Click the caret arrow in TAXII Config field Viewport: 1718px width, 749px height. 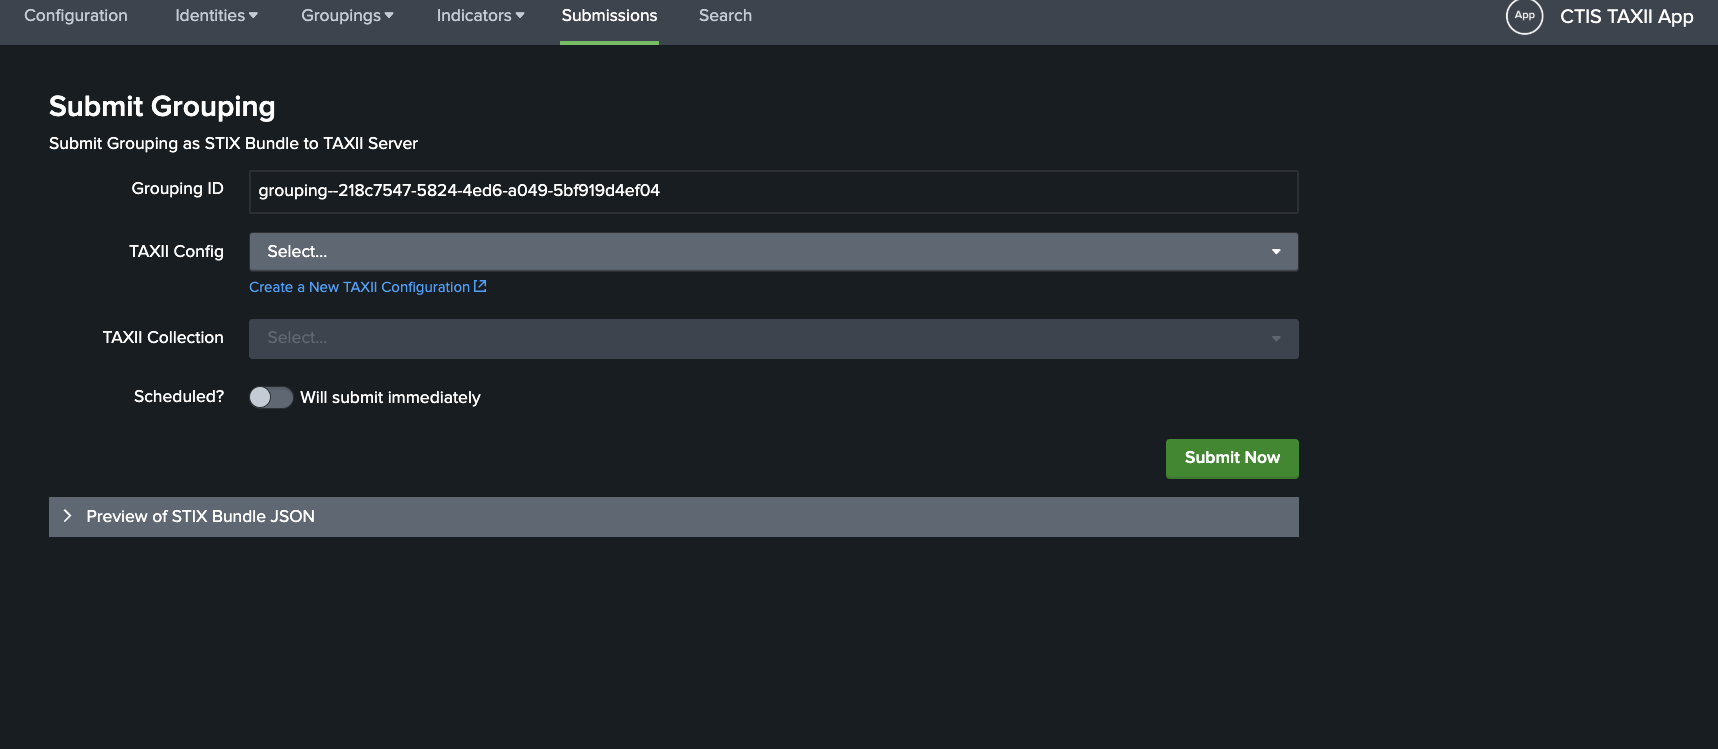[1276, 252]
